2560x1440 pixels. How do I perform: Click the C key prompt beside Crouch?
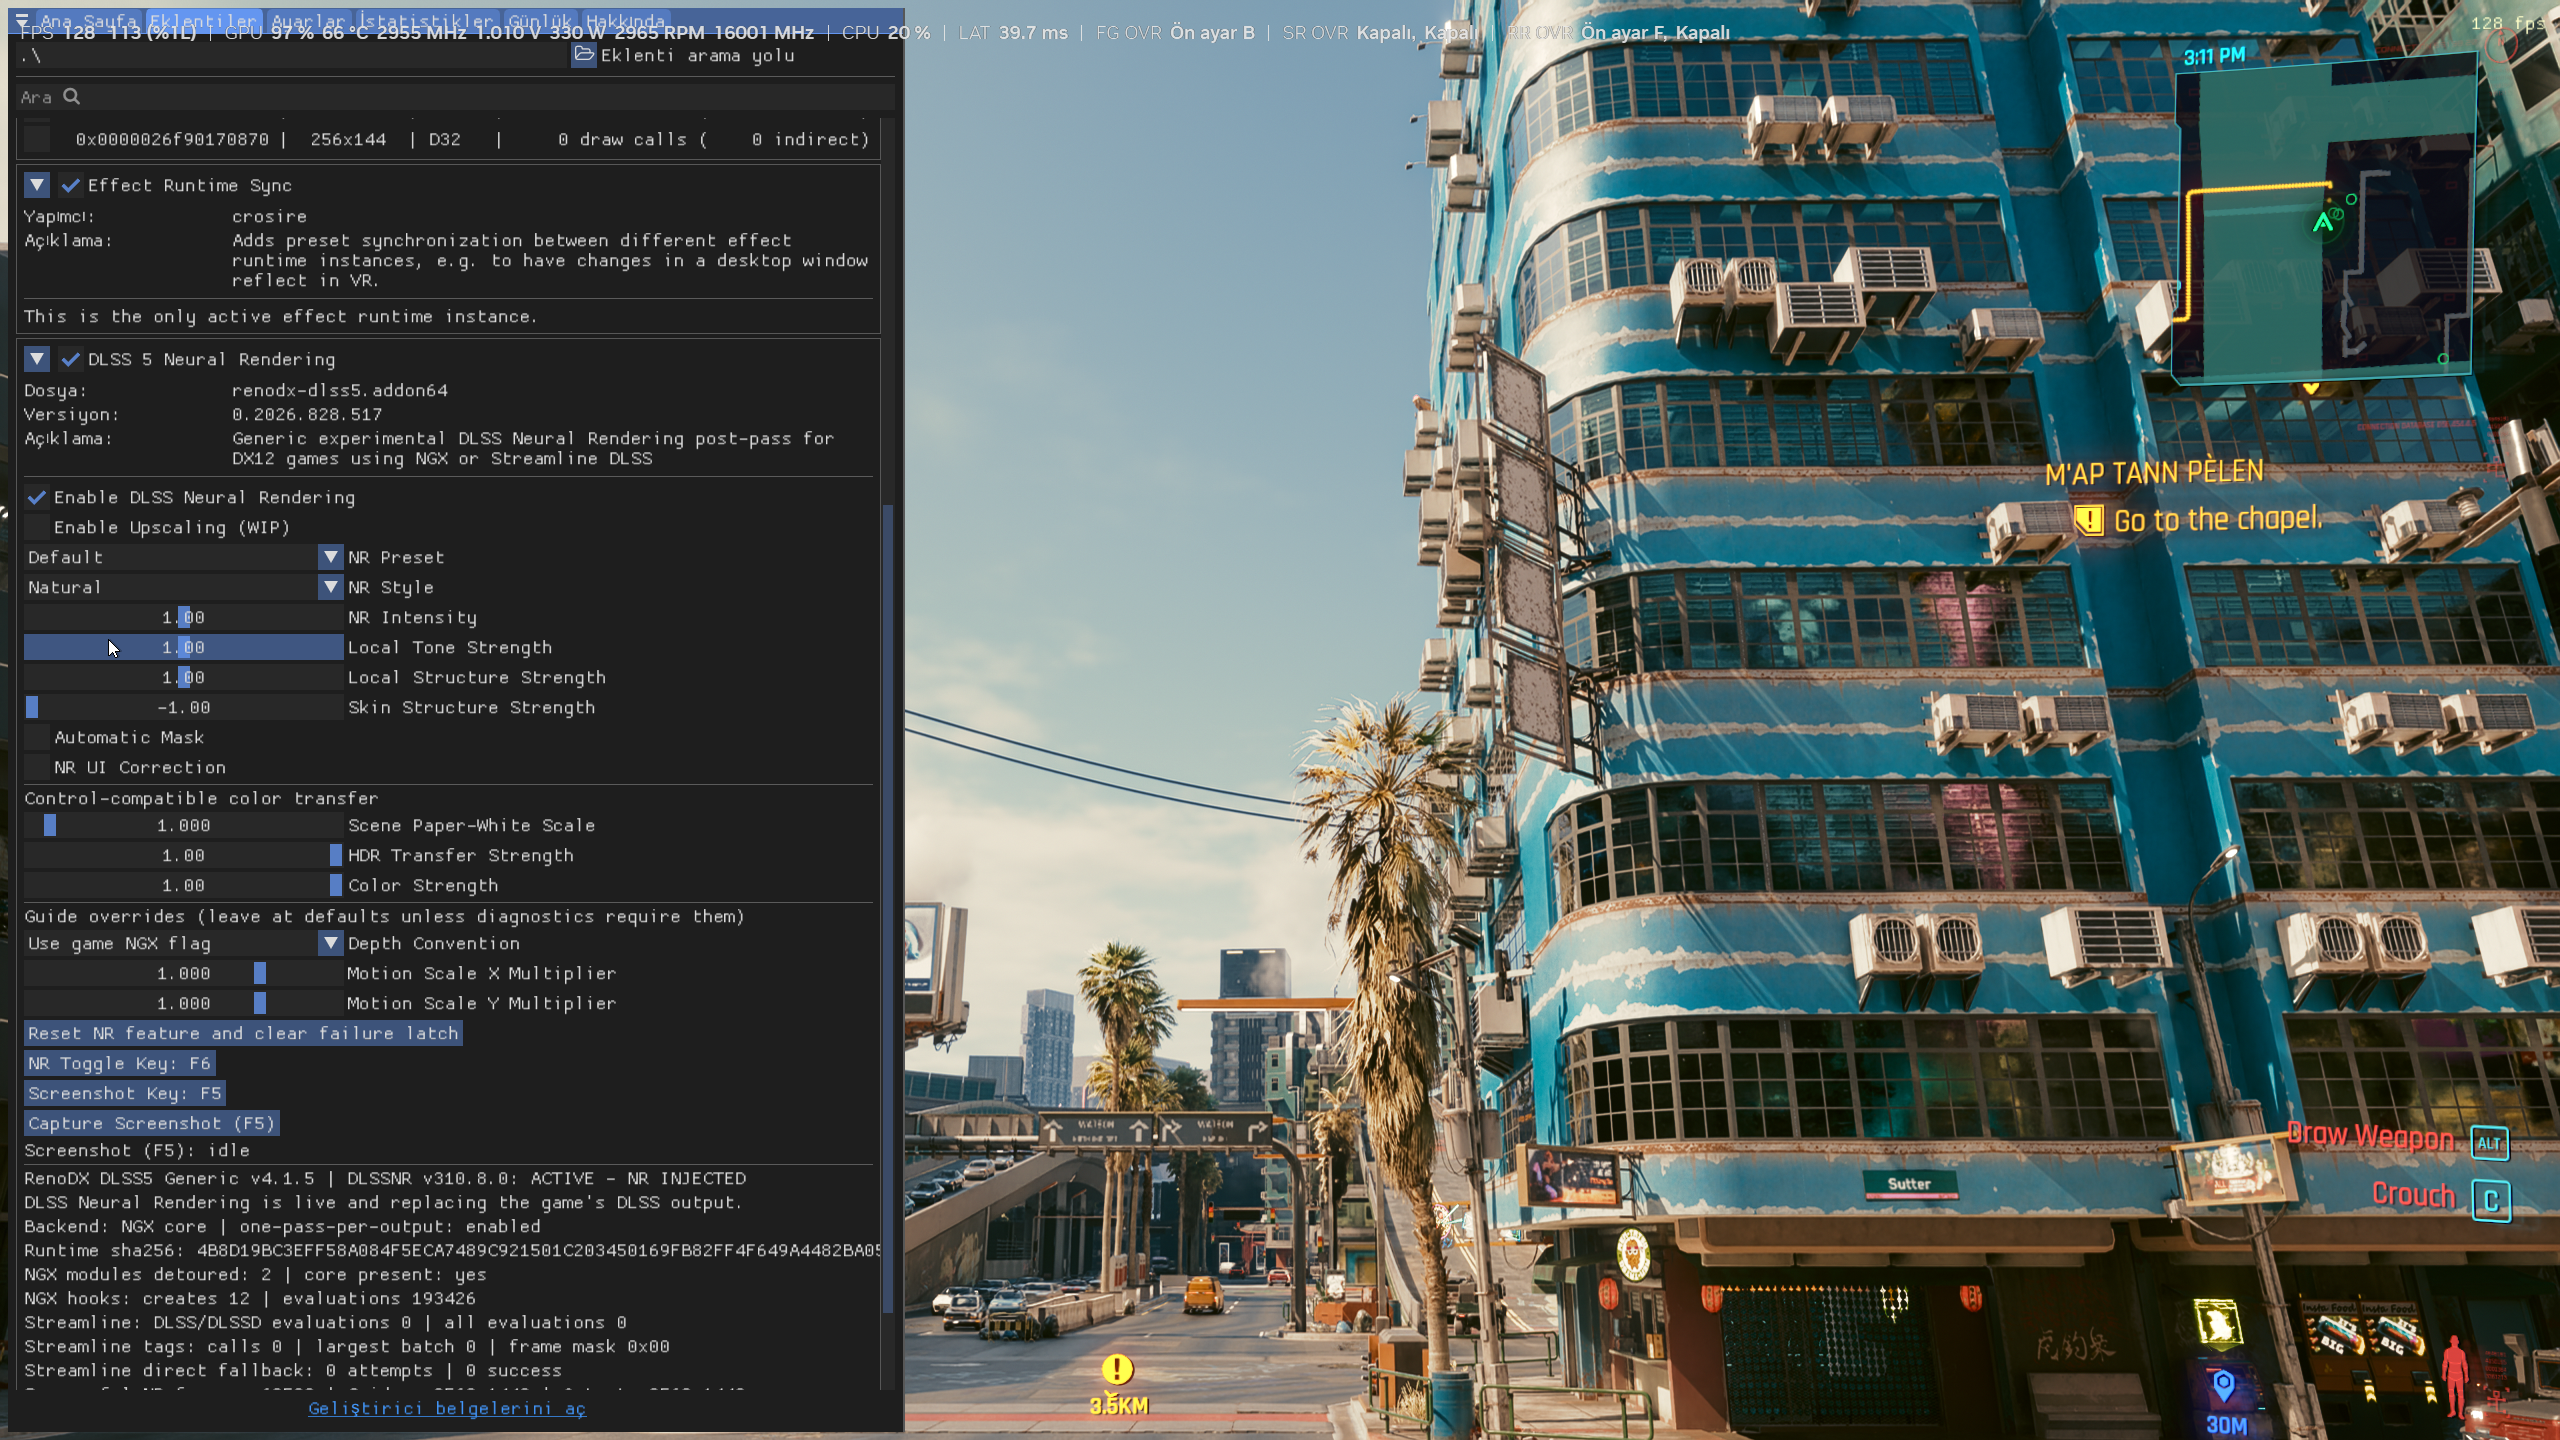[x=2491, y=1200]
